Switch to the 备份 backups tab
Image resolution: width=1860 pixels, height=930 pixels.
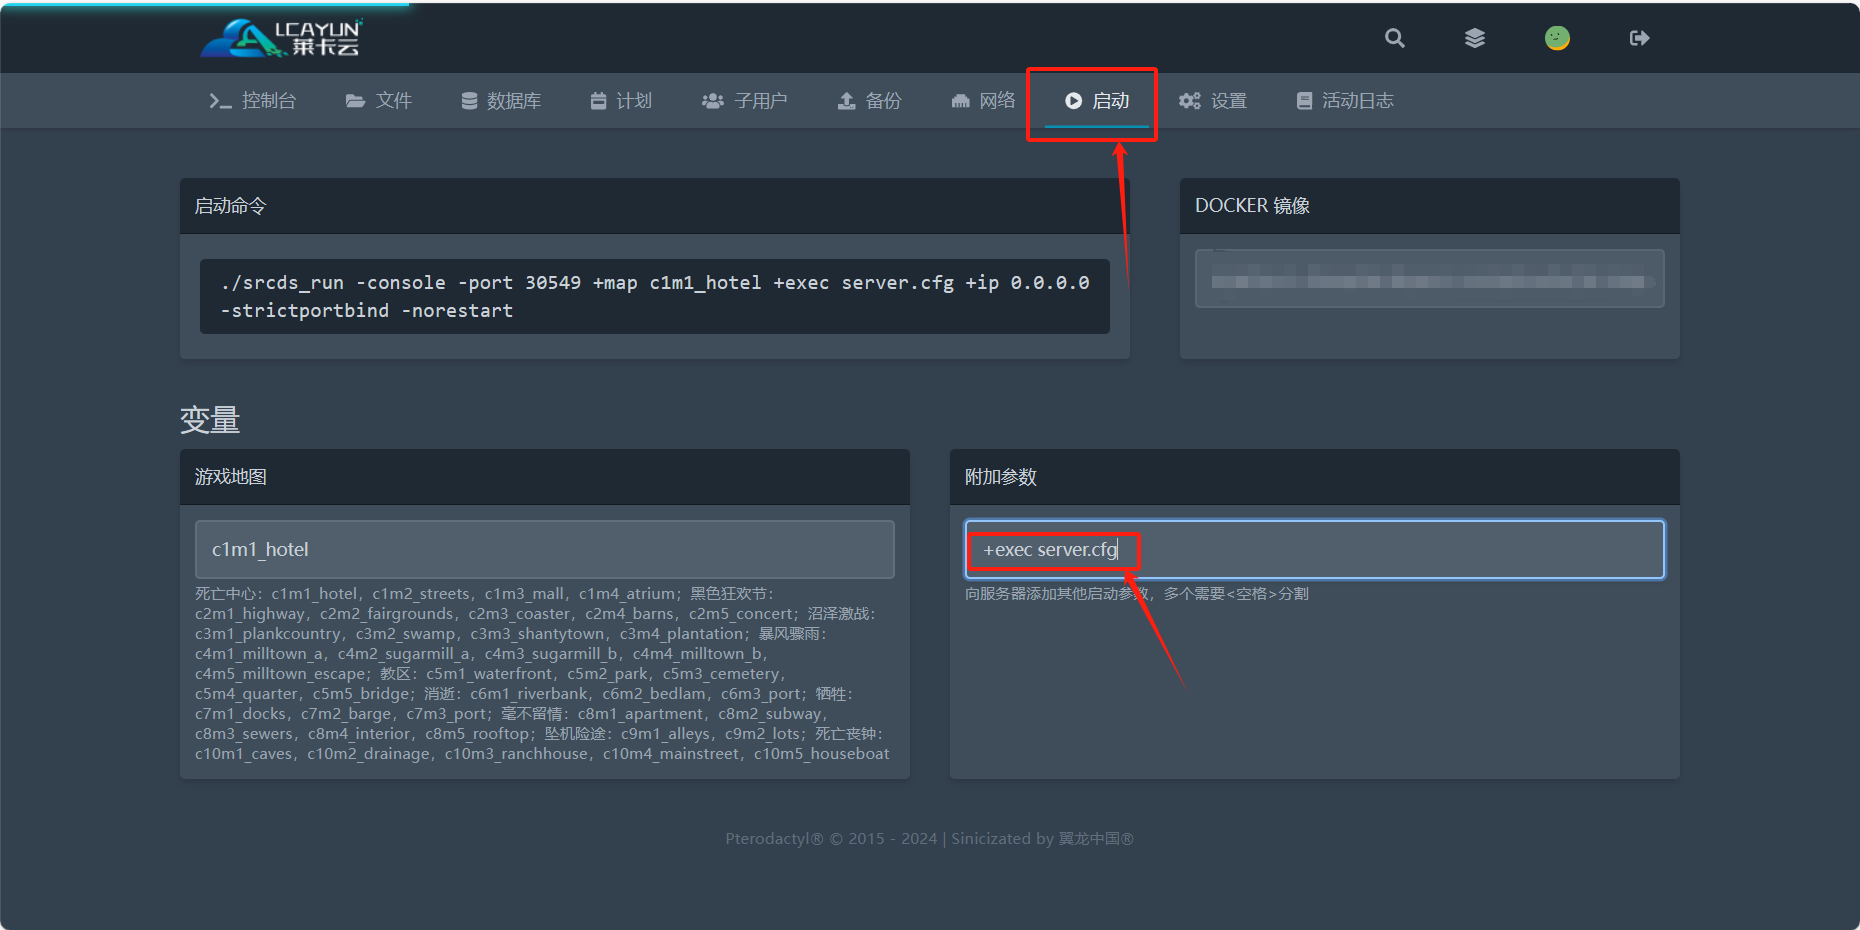coord(870,101)
